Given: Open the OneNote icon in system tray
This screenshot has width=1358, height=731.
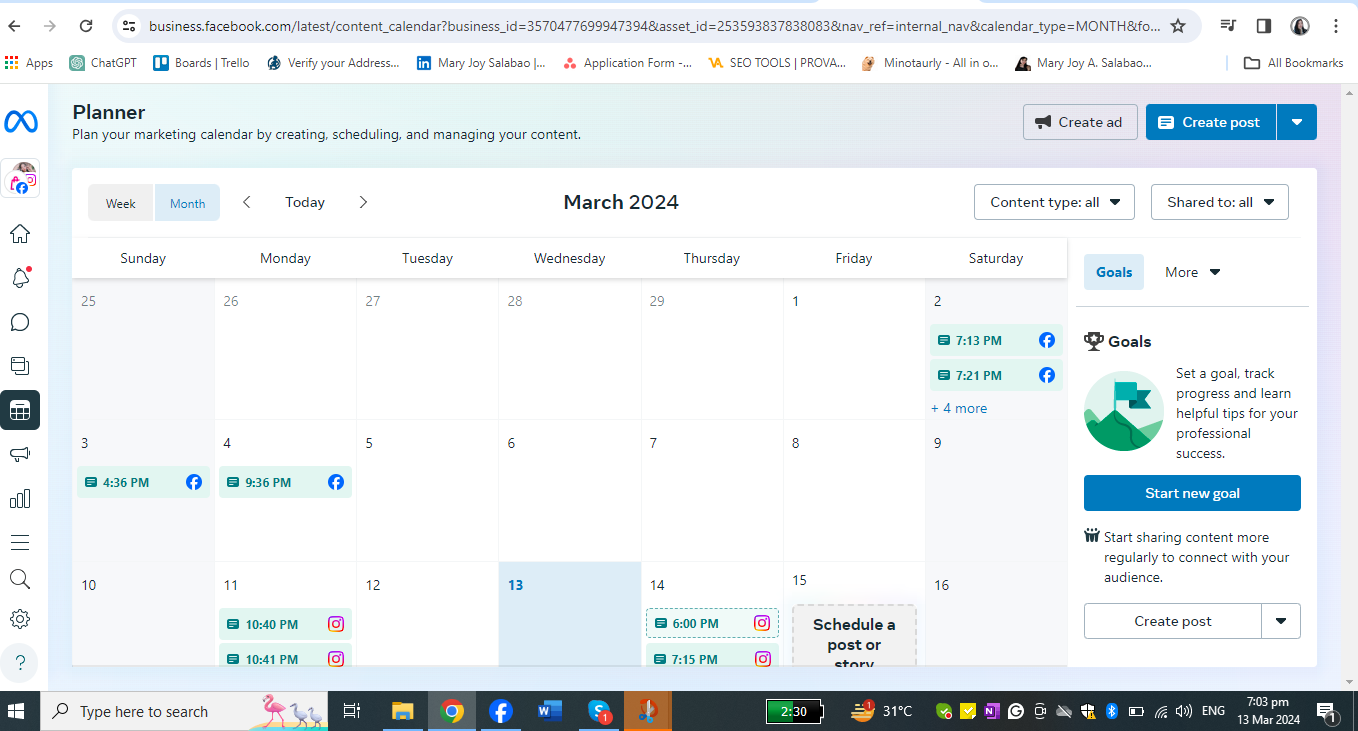Looking at the screenshot, I should point(991,711).
